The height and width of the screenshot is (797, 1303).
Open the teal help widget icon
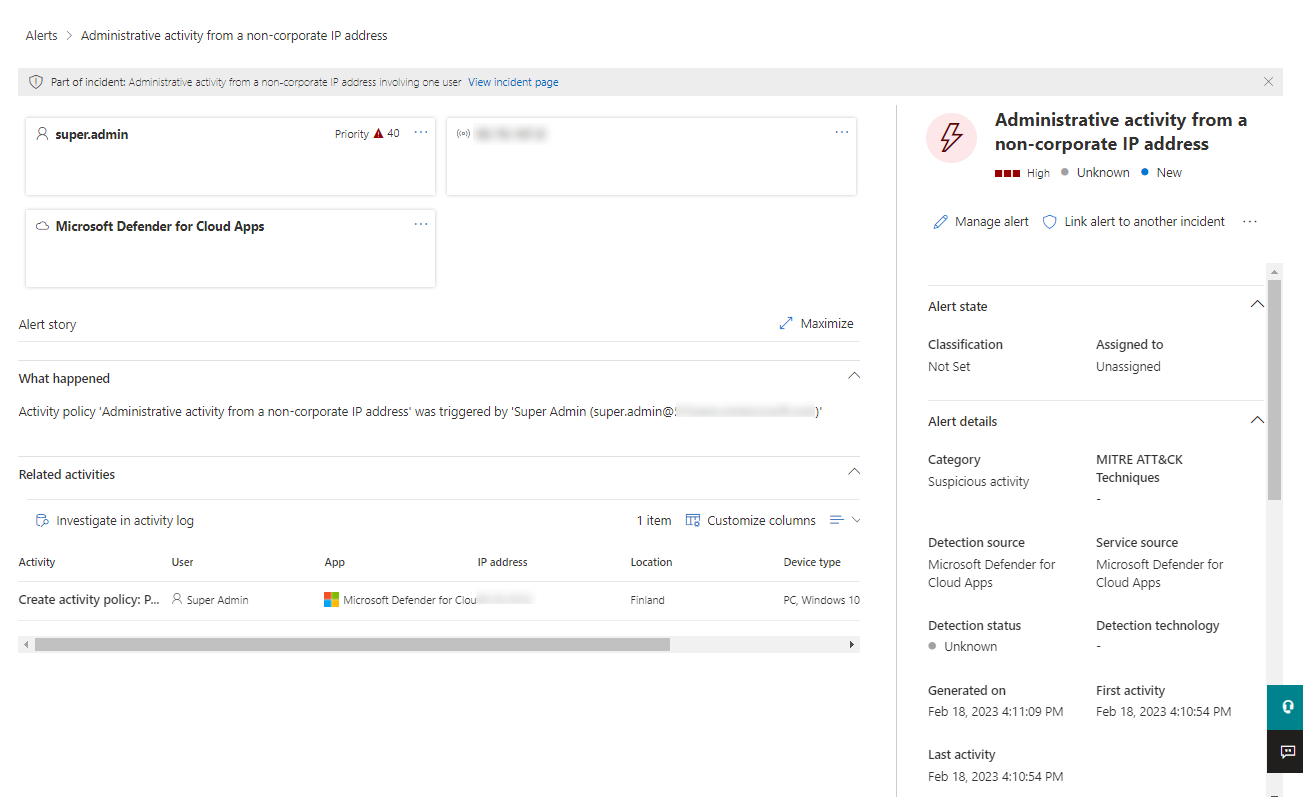tap(1286, 705)
